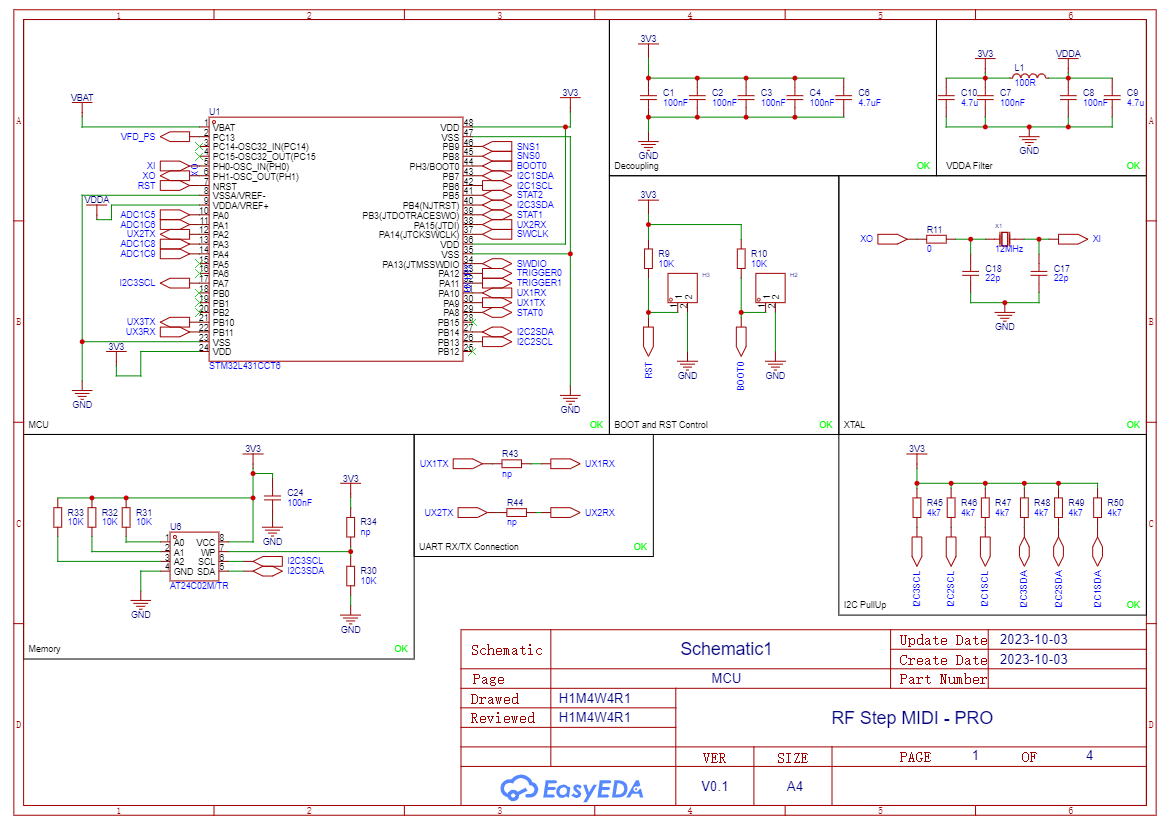Select resistor R10 10K symbol
Screen dimensions: 1170x825
point(741,259)
